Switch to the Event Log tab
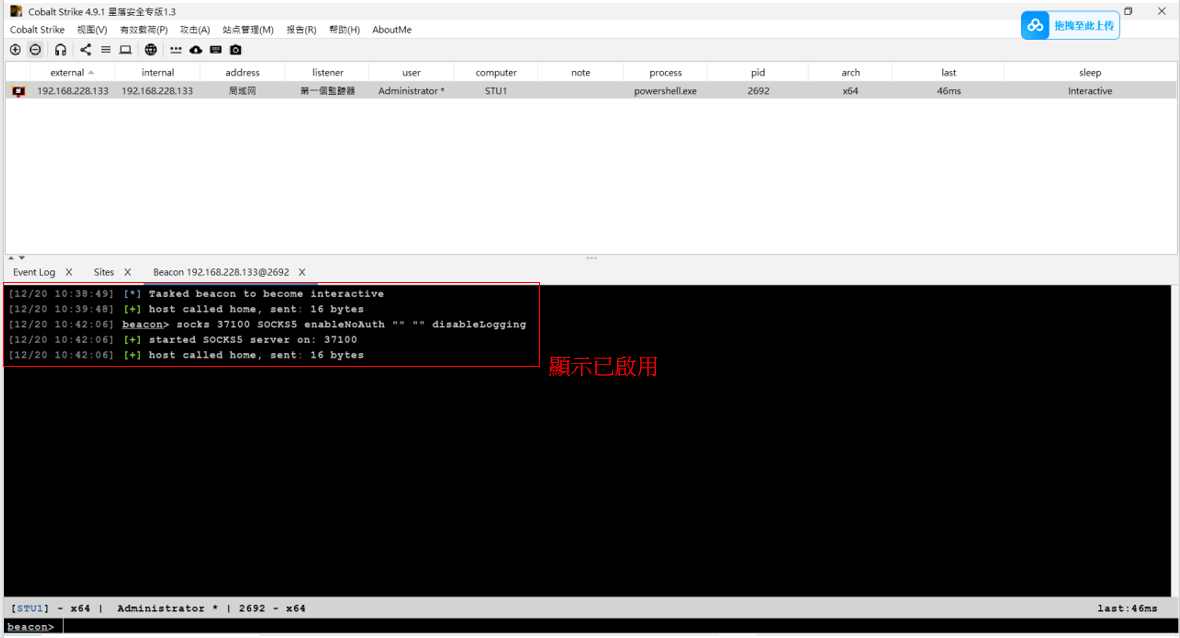The height and width of the screenshot is (638, 1180). click(34, 272)
